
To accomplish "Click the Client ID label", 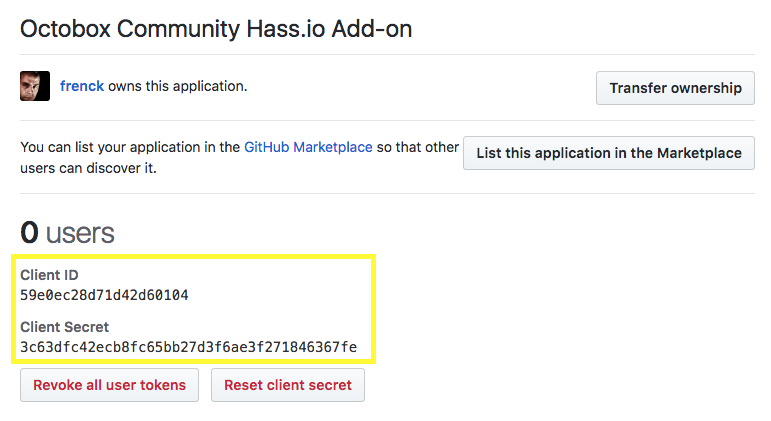I will [x=49, y=275].
